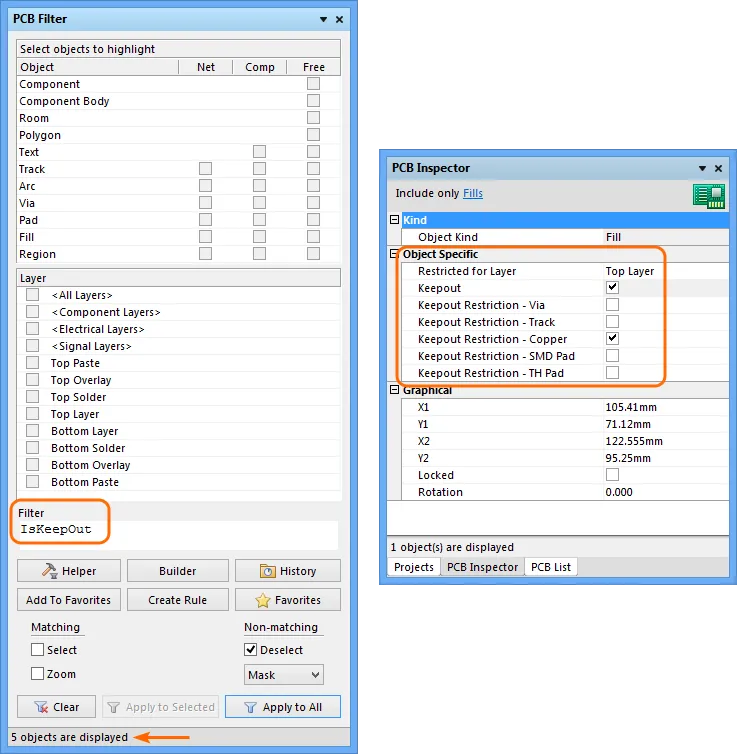
Task: Check the Bottom Layer checkbox
Action: (32, 430)
